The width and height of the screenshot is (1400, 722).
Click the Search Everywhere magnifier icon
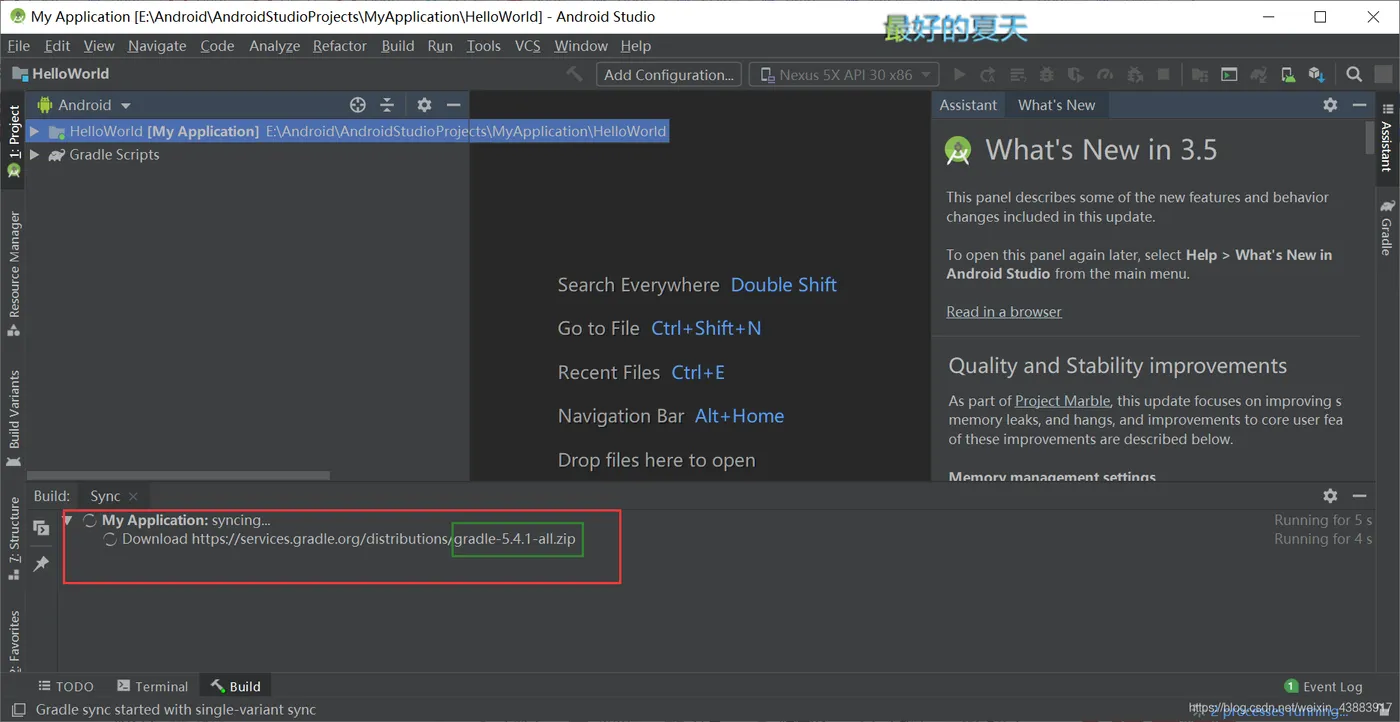1354,74
